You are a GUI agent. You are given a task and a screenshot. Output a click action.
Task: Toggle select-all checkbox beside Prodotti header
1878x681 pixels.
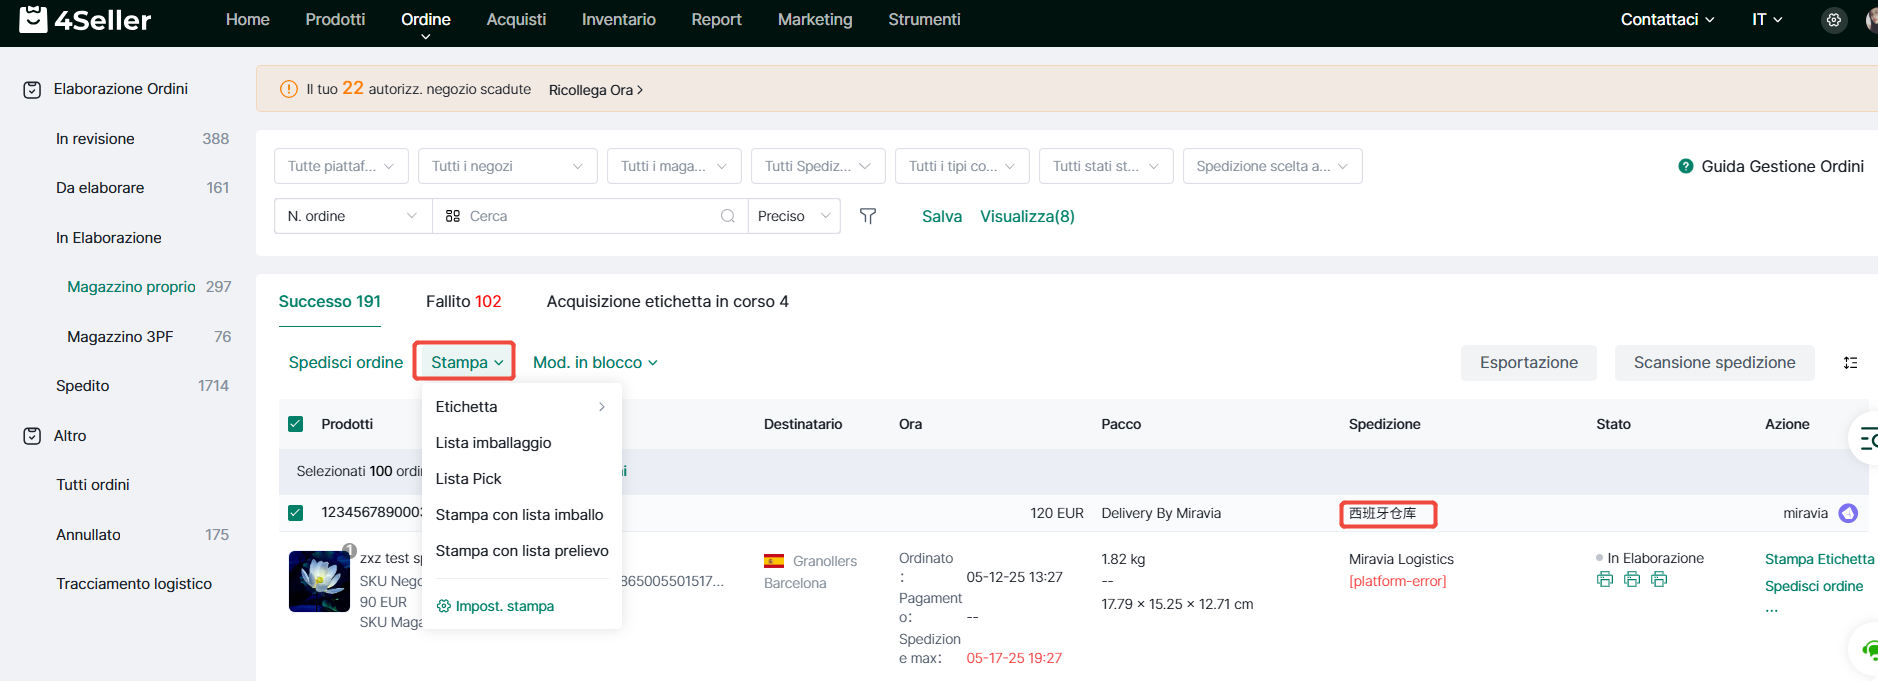tap(296, 424)
